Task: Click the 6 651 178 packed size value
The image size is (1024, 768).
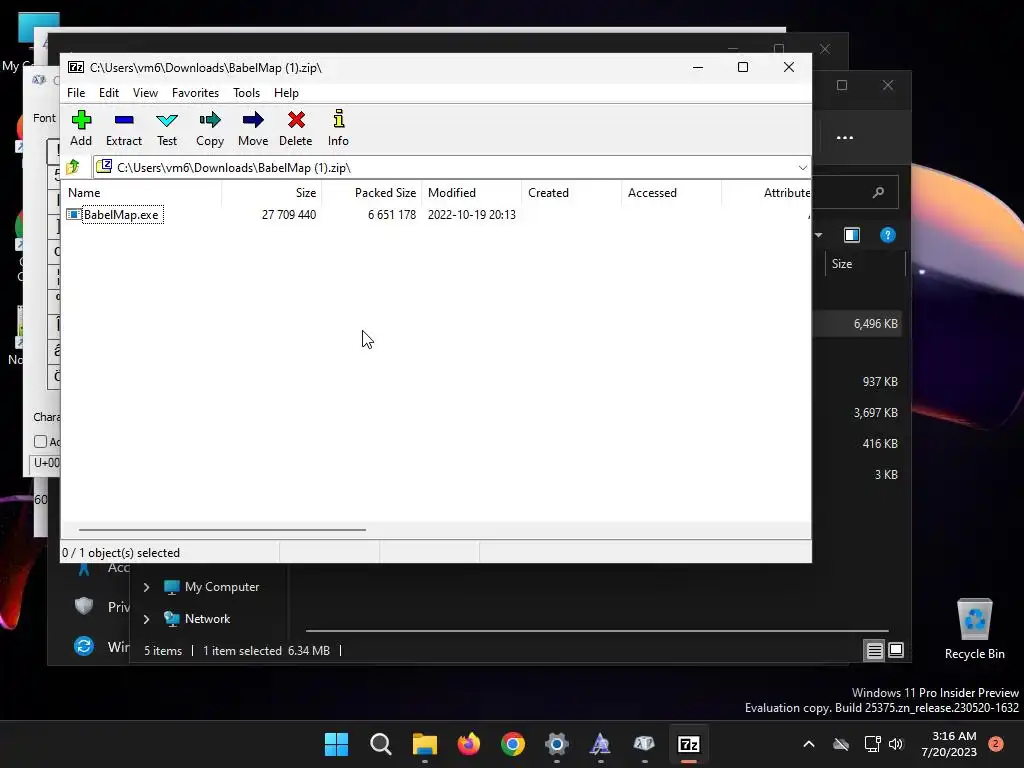Action: [392, 215]
